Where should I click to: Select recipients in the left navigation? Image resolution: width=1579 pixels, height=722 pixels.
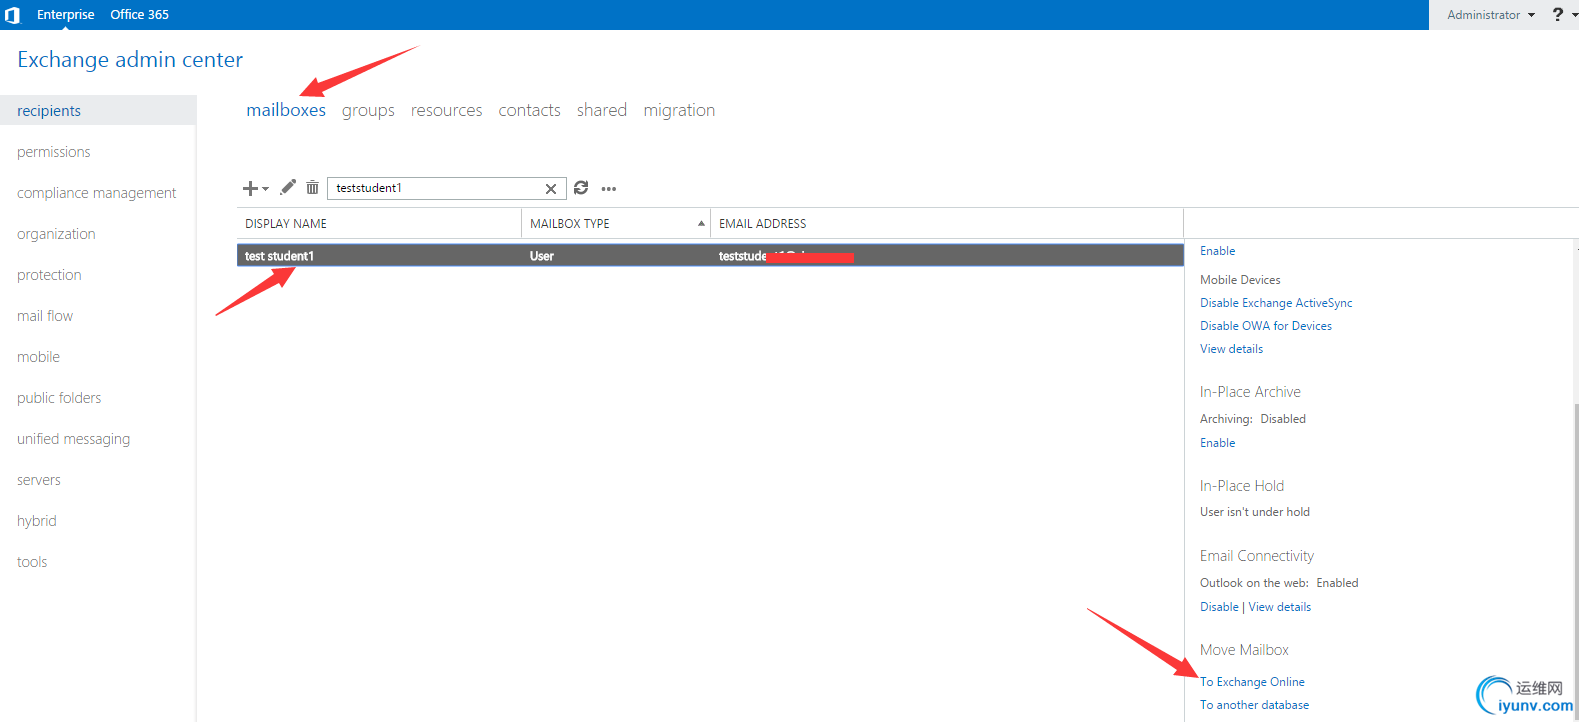click(x=98, y=111)
